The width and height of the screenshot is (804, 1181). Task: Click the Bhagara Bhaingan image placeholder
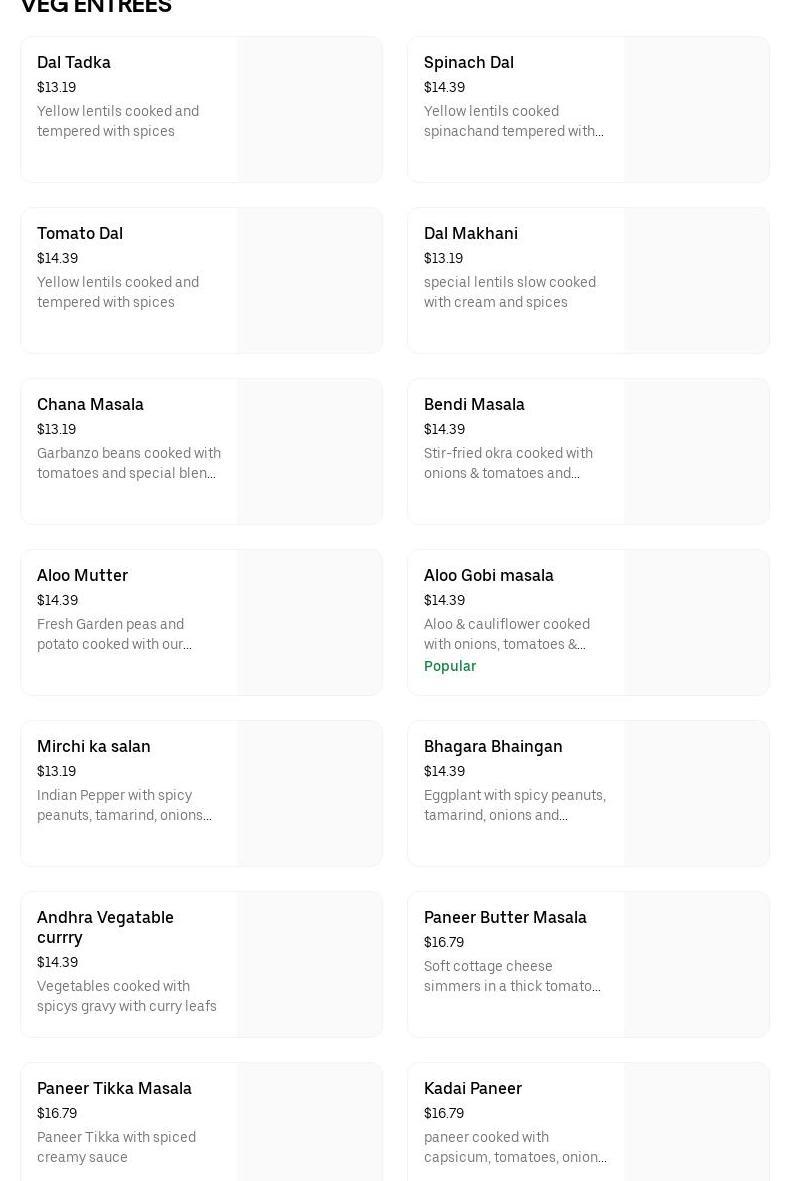[x=697, y=794]
